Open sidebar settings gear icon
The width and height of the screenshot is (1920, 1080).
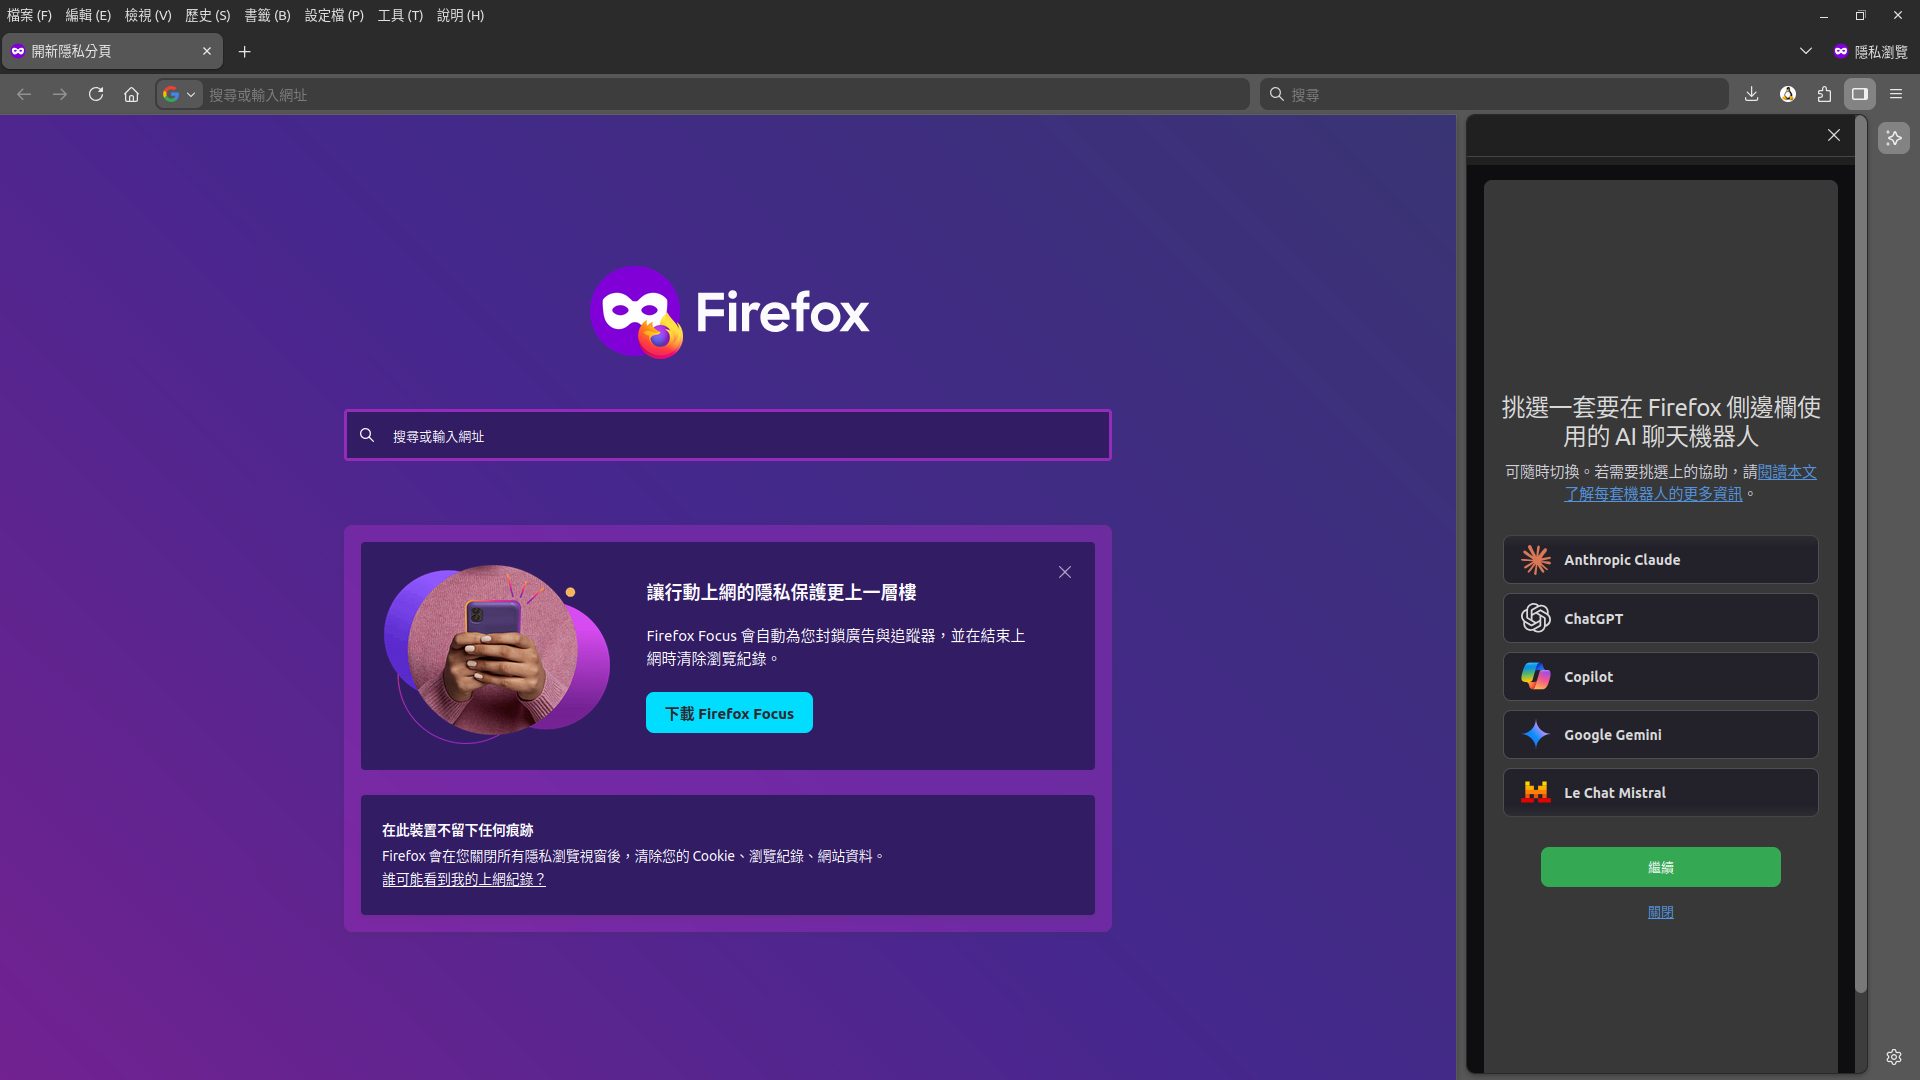click(x=1894, y=1056)
